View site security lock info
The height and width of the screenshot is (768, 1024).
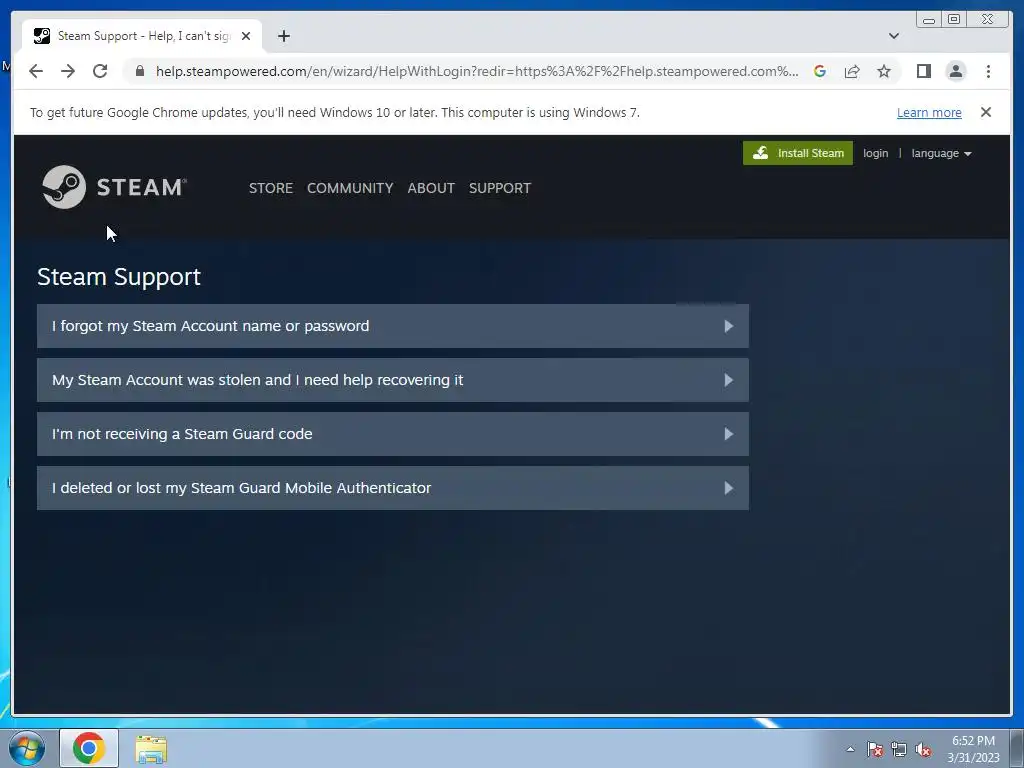point(140,71)
